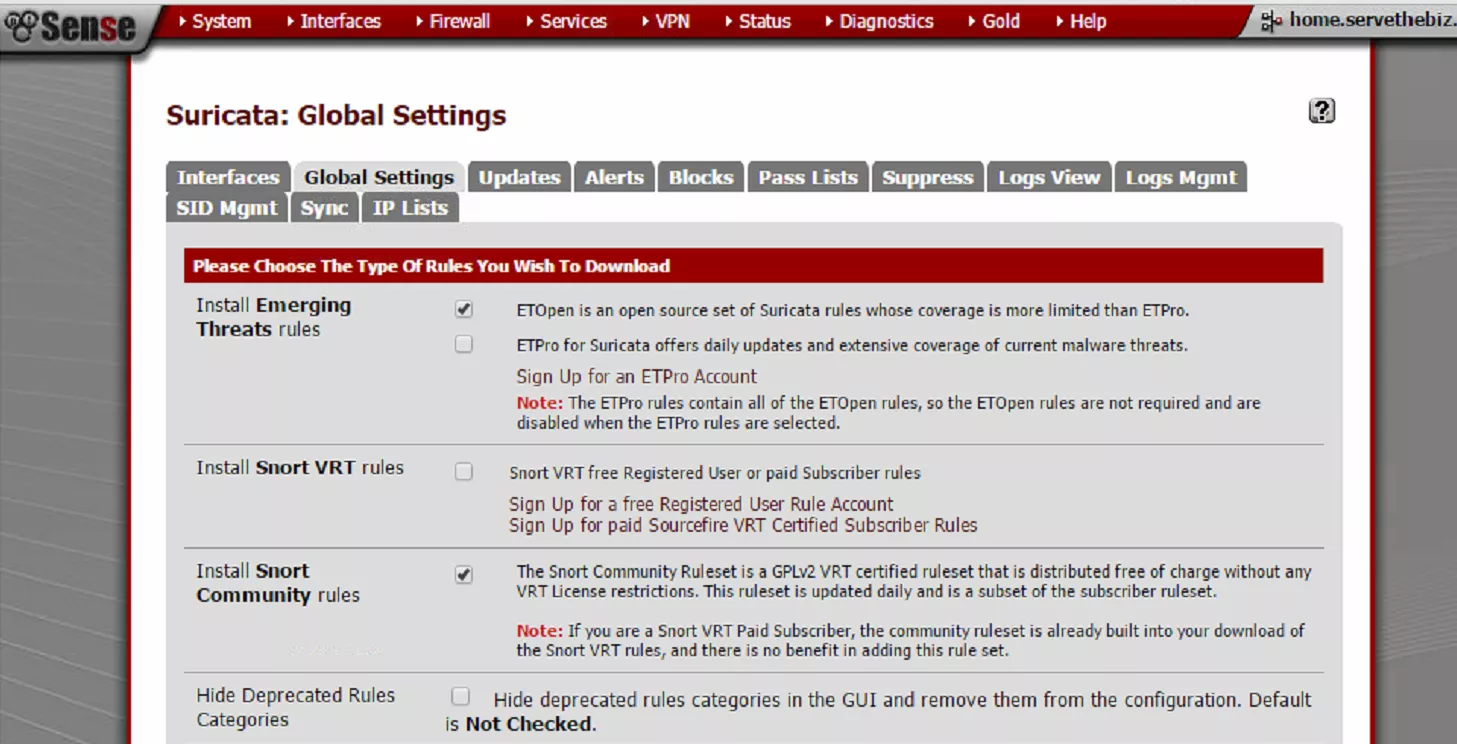The width and height of the screenshot is (1457, 744).
Task: Expand the Services menu
Action: [565, 21]
